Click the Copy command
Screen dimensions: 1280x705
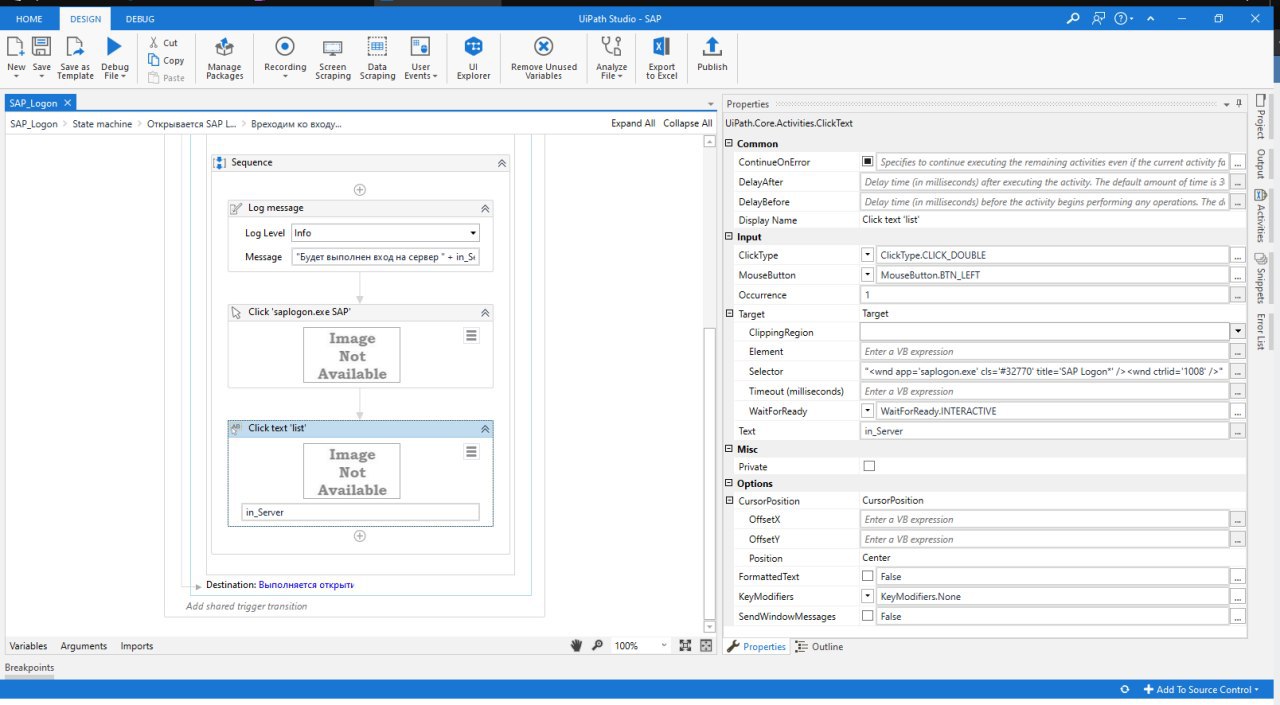pos(165,60)
